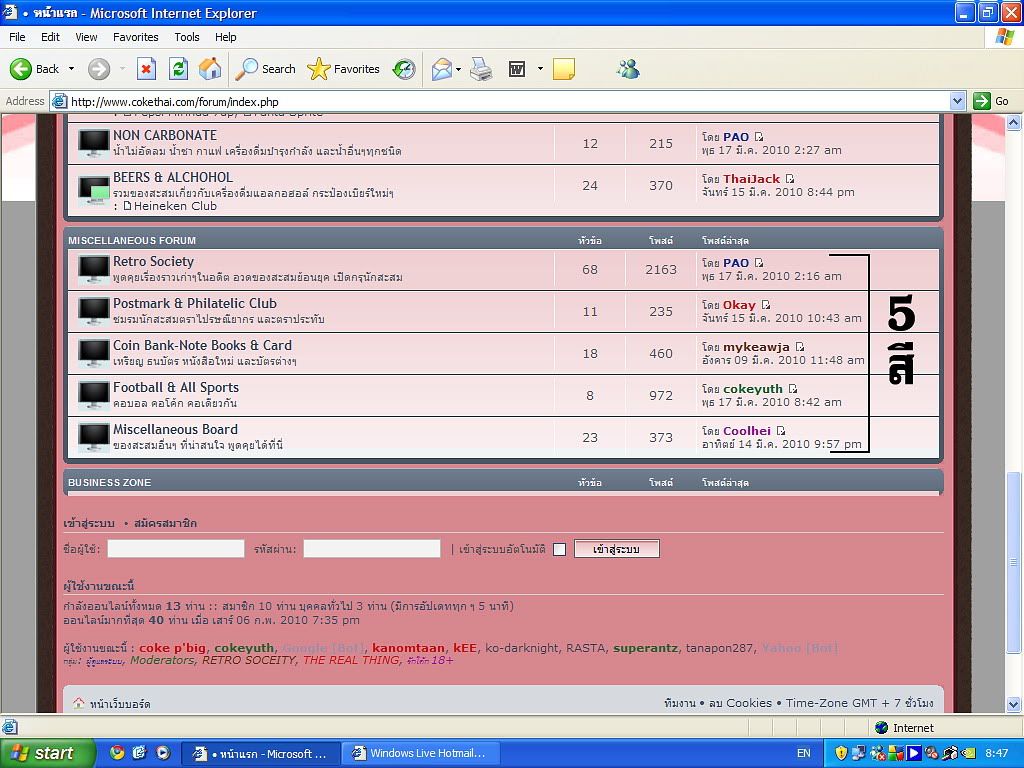This screenshot has width=1024, height=768.
Task: Click the Retro Society forum monitor icon
Action: [x=94, y=269]
